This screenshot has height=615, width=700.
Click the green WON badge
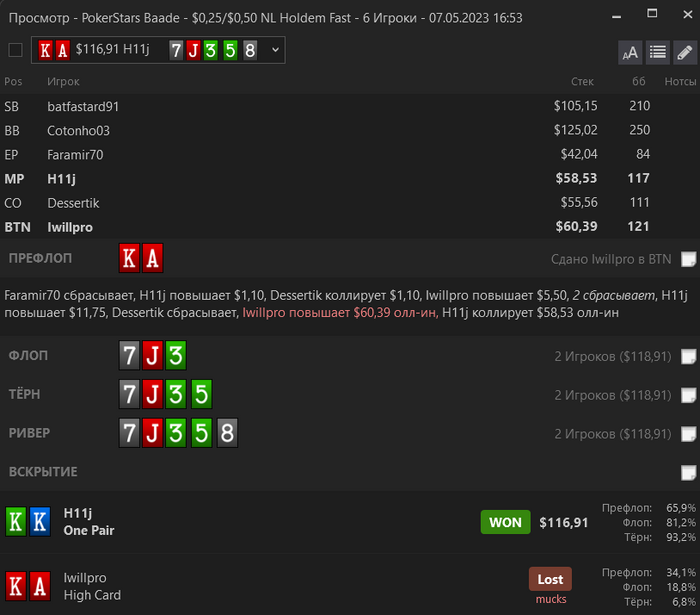pos(505,522)
